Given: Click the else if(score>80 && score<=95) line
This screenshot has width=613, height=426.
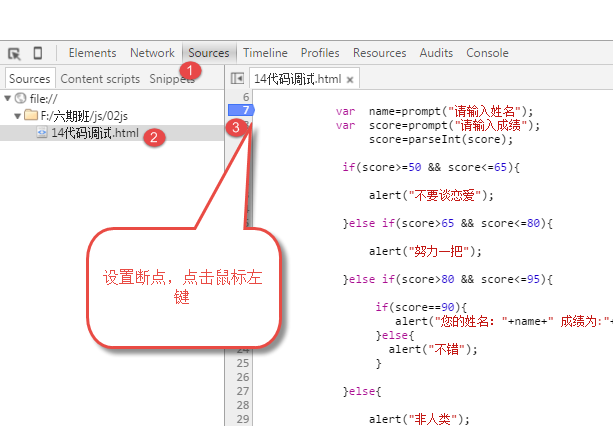Looking at the screenshot, I should pos(448,279).
